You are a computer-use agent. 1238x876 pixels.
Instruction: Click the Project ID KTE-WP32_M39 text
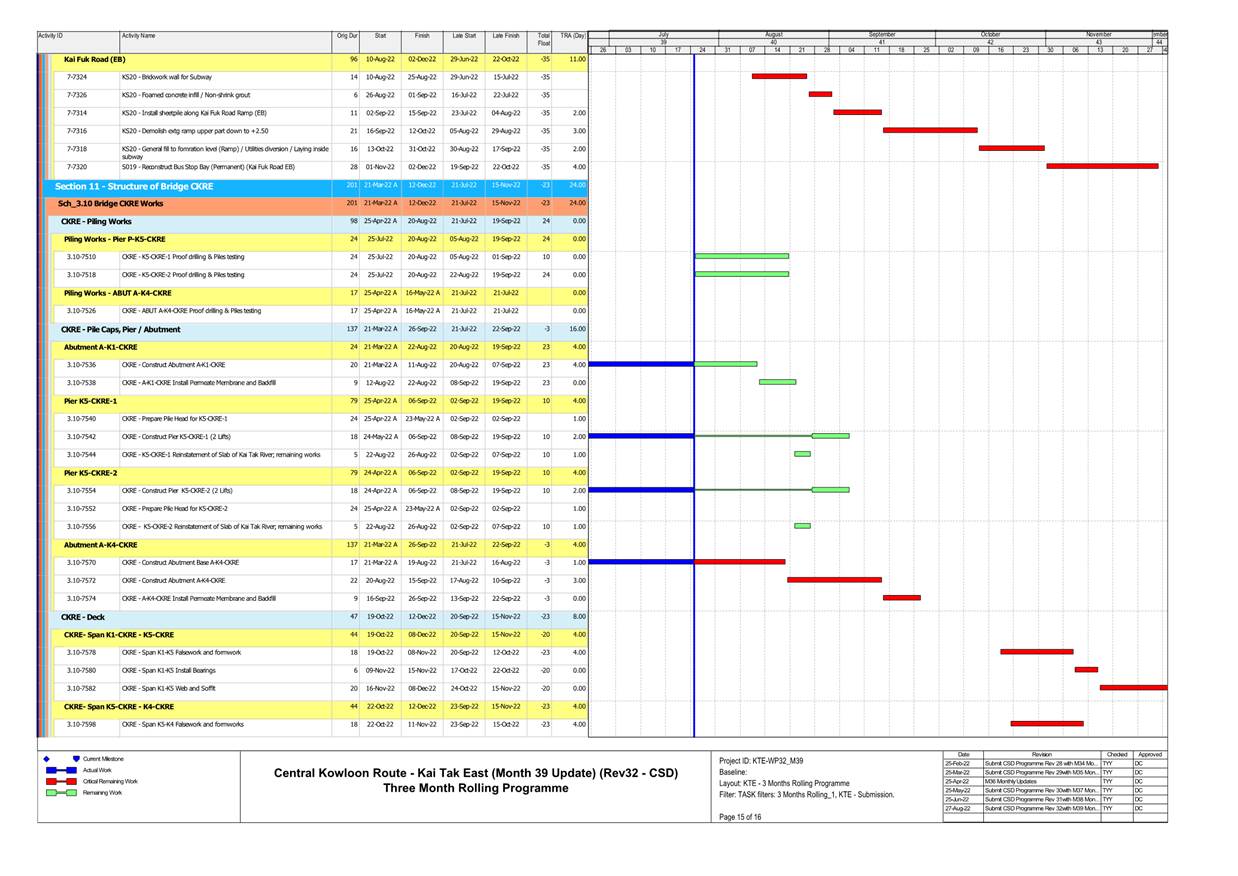[x=760, y=761]
